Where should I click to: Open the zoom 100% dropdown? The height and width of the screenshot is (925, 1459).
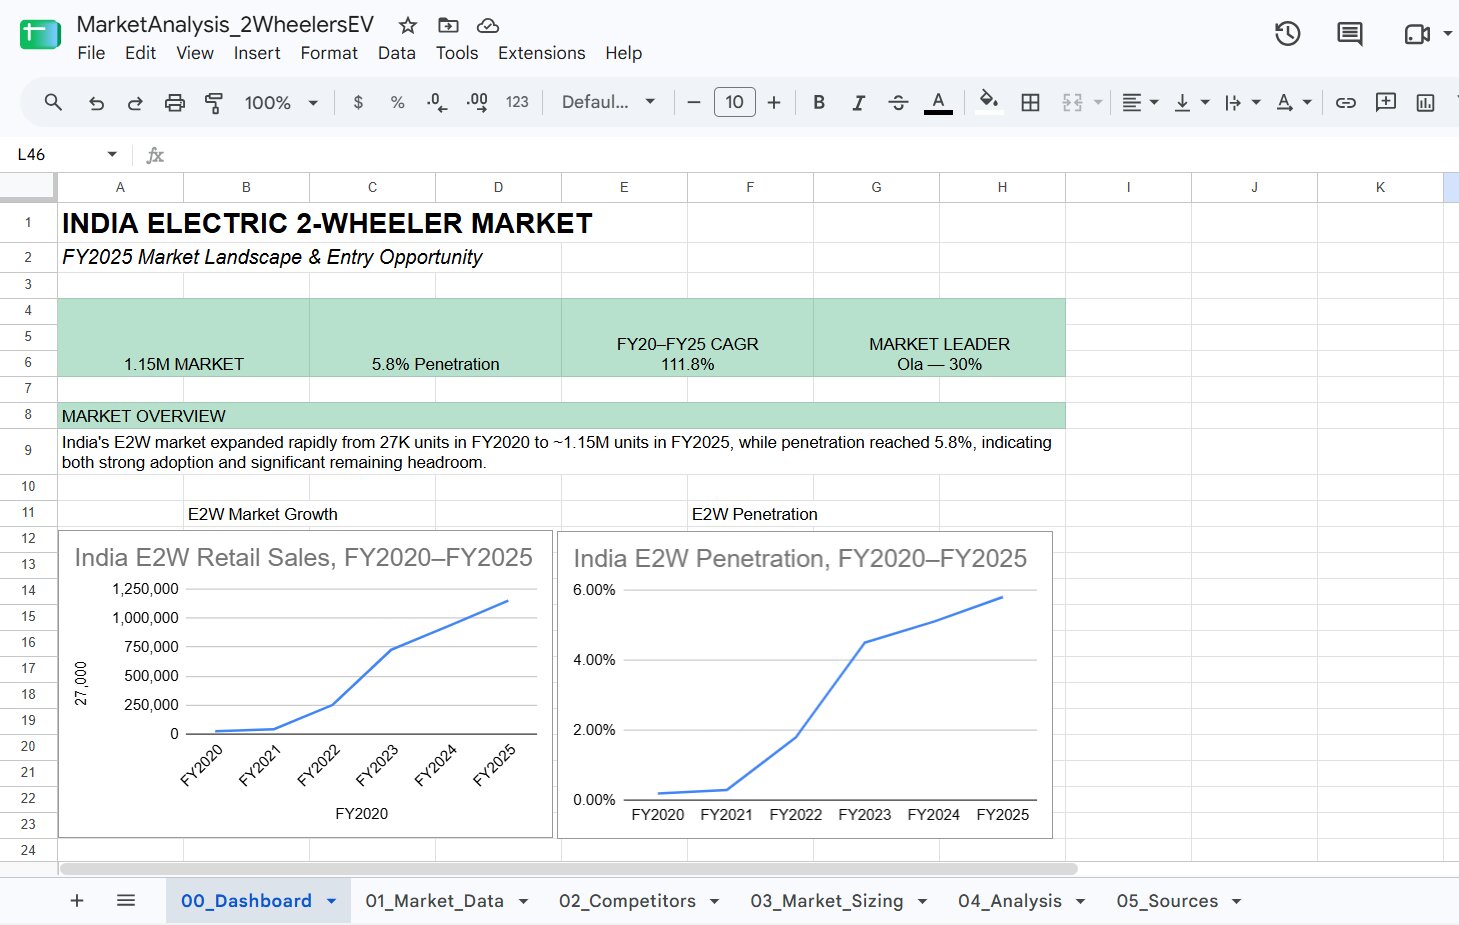coord(281,102)
